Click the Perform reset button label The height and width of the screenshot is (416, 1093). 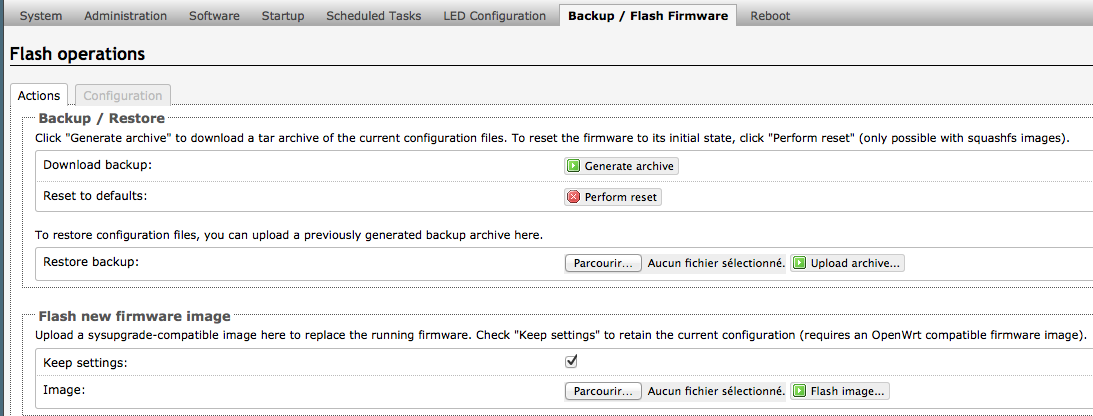(x=620, y=197)
